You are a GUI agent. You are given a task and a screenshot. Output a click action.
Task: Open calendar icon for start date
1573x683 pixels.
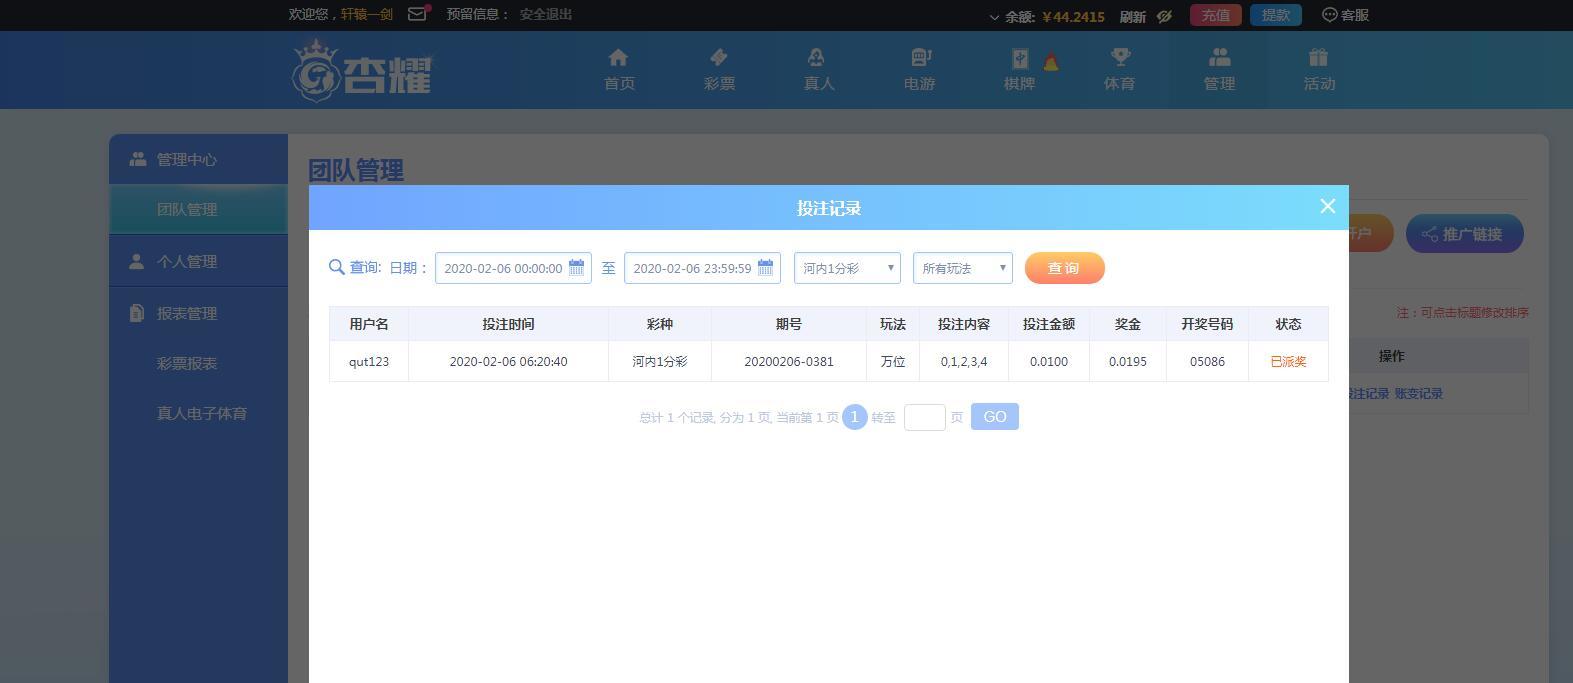coord(576,267)
